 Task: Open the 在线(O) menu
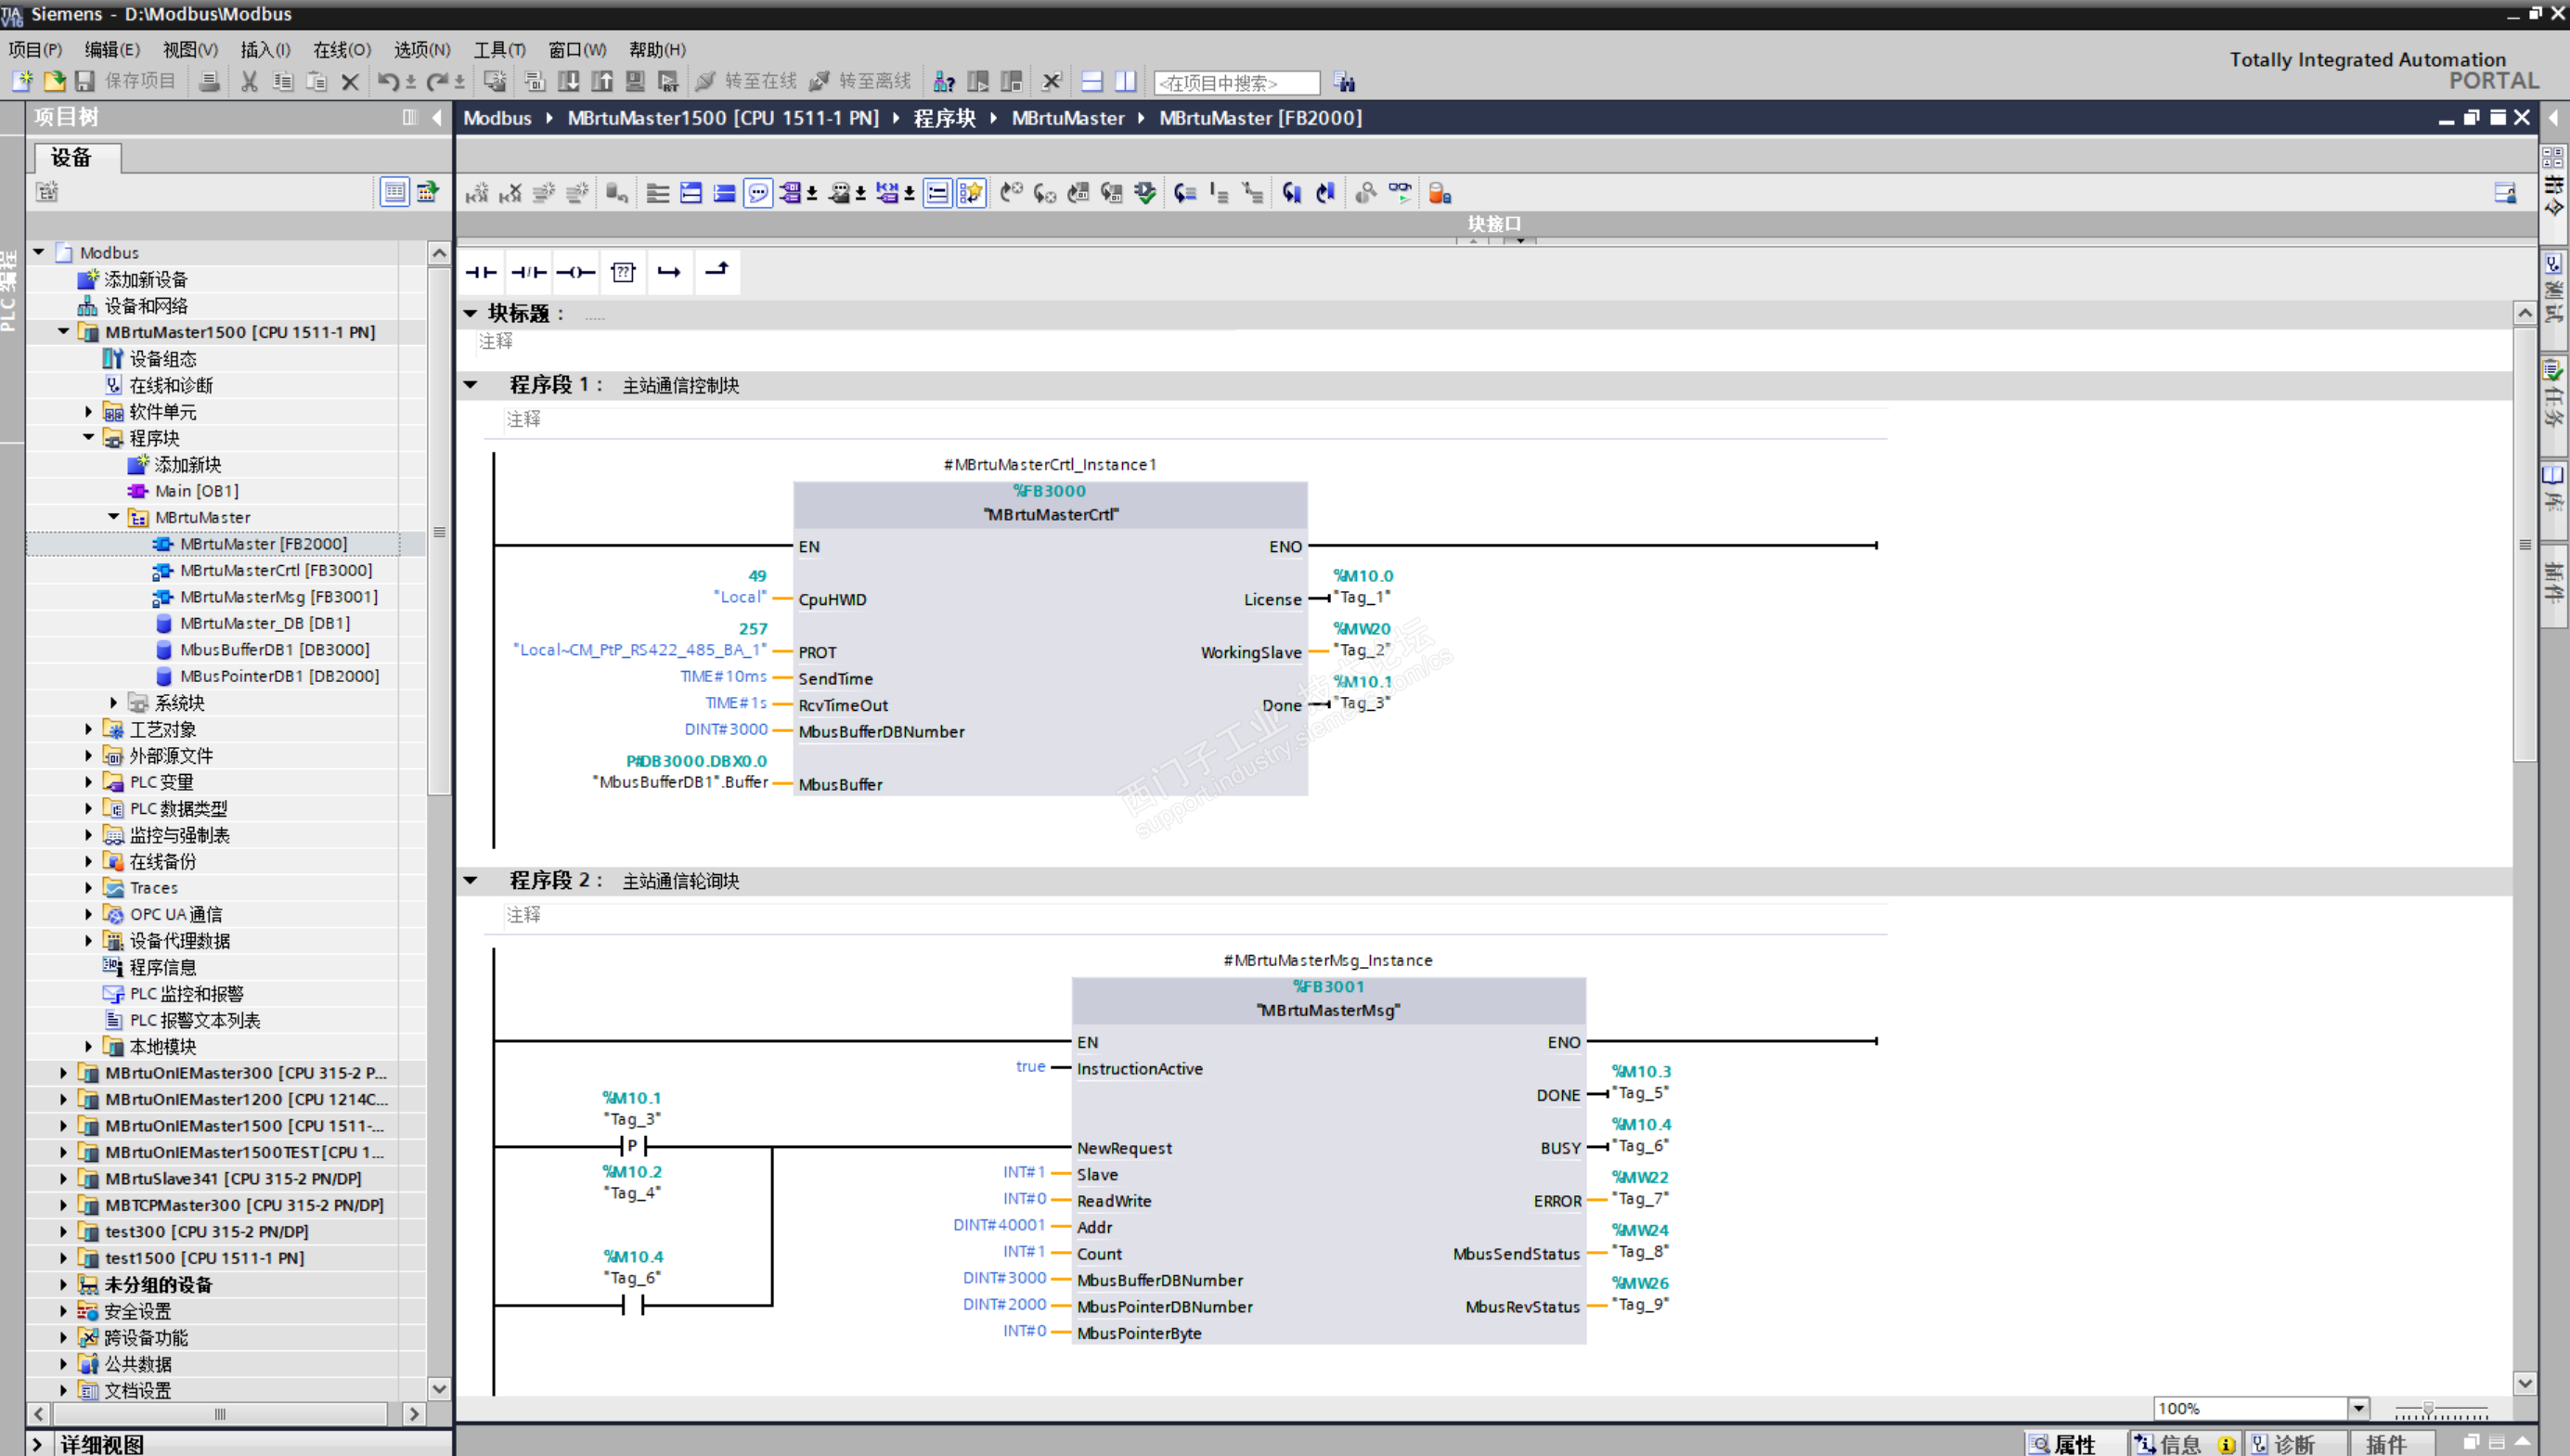[x=341, y=50]
